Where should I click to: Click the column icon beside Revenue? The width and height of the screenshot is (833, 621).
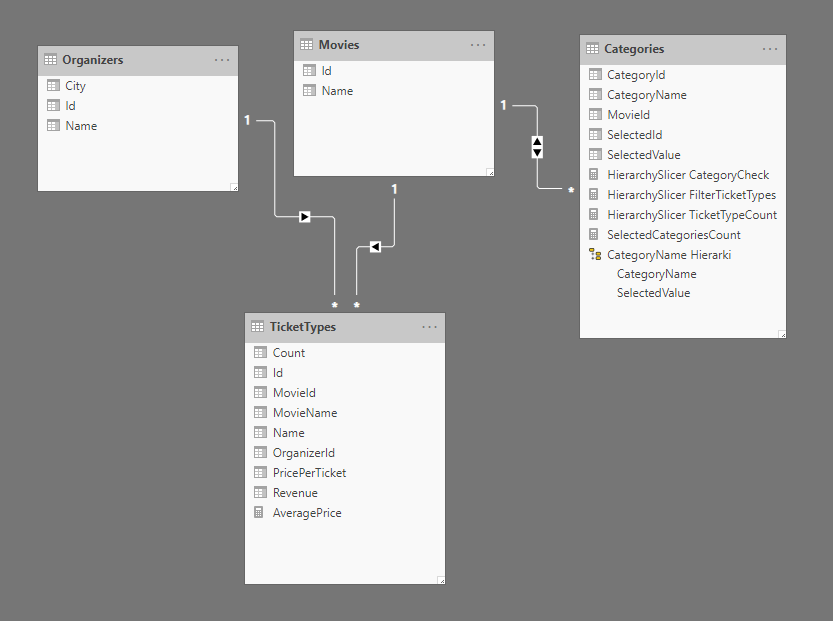(260, 492)
